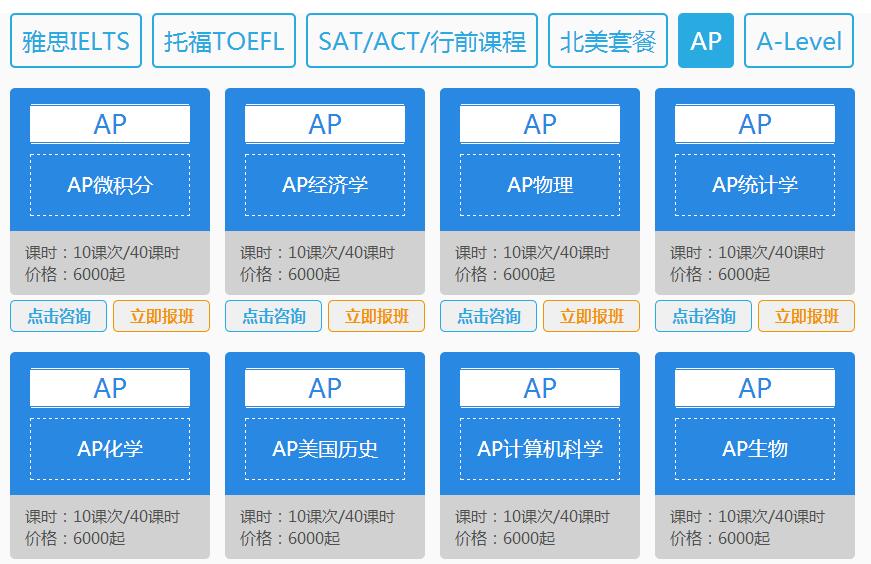Click the 价格：6000起 text under AP经济学
The image size is (871, 564).
click(x=290, y=274)
